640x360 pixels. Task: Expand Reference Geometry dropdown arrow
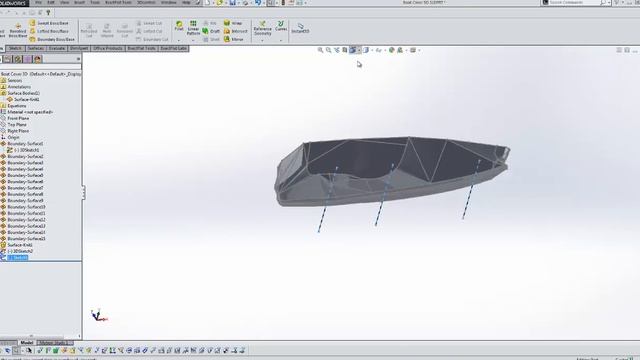click(x=262, y=40)
